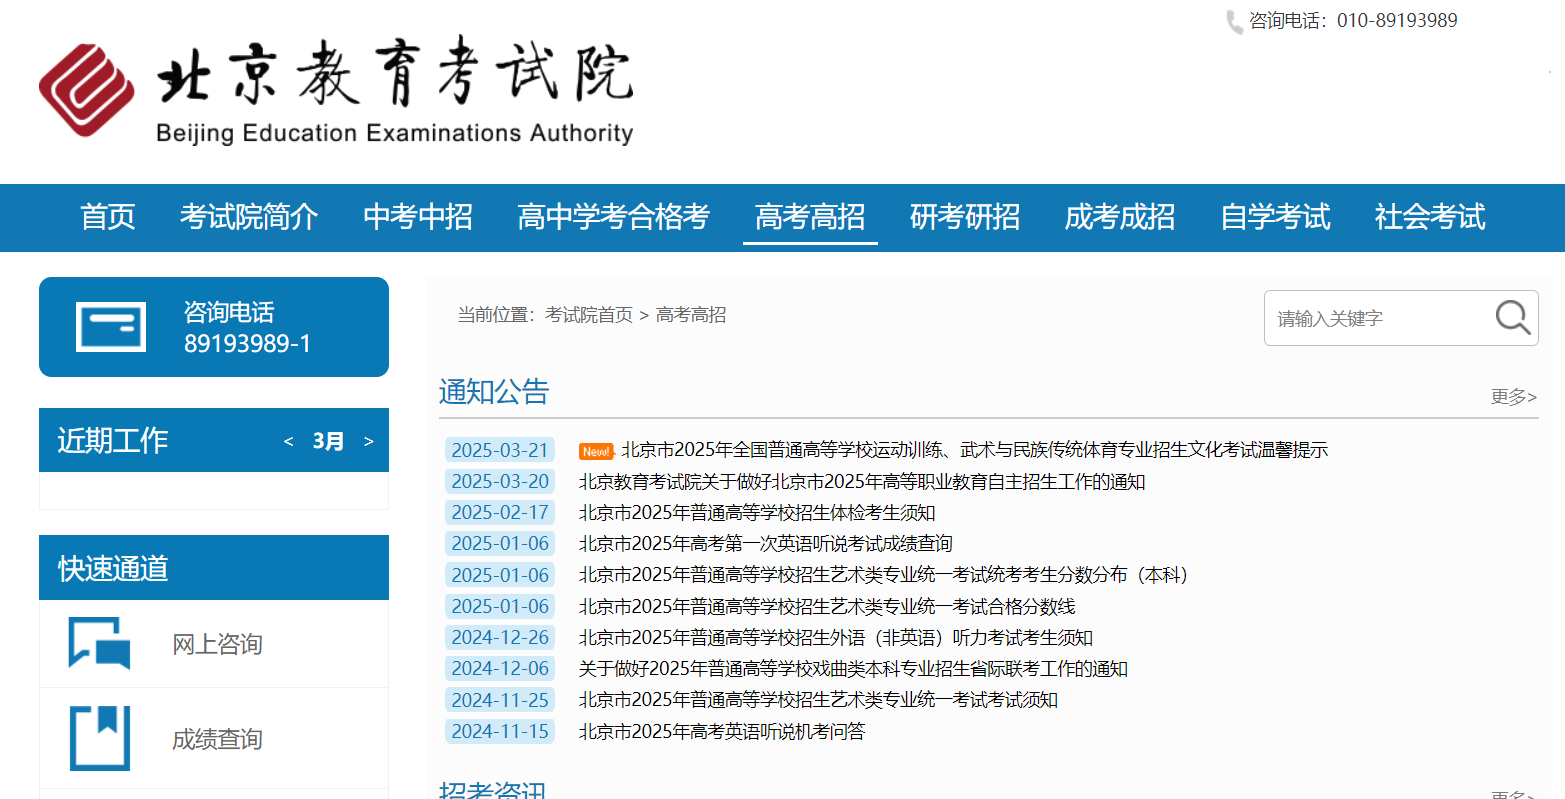Go to previous month in 近期工作
This screenshot has height=799, width=1565.
click(x=289, y=441)
